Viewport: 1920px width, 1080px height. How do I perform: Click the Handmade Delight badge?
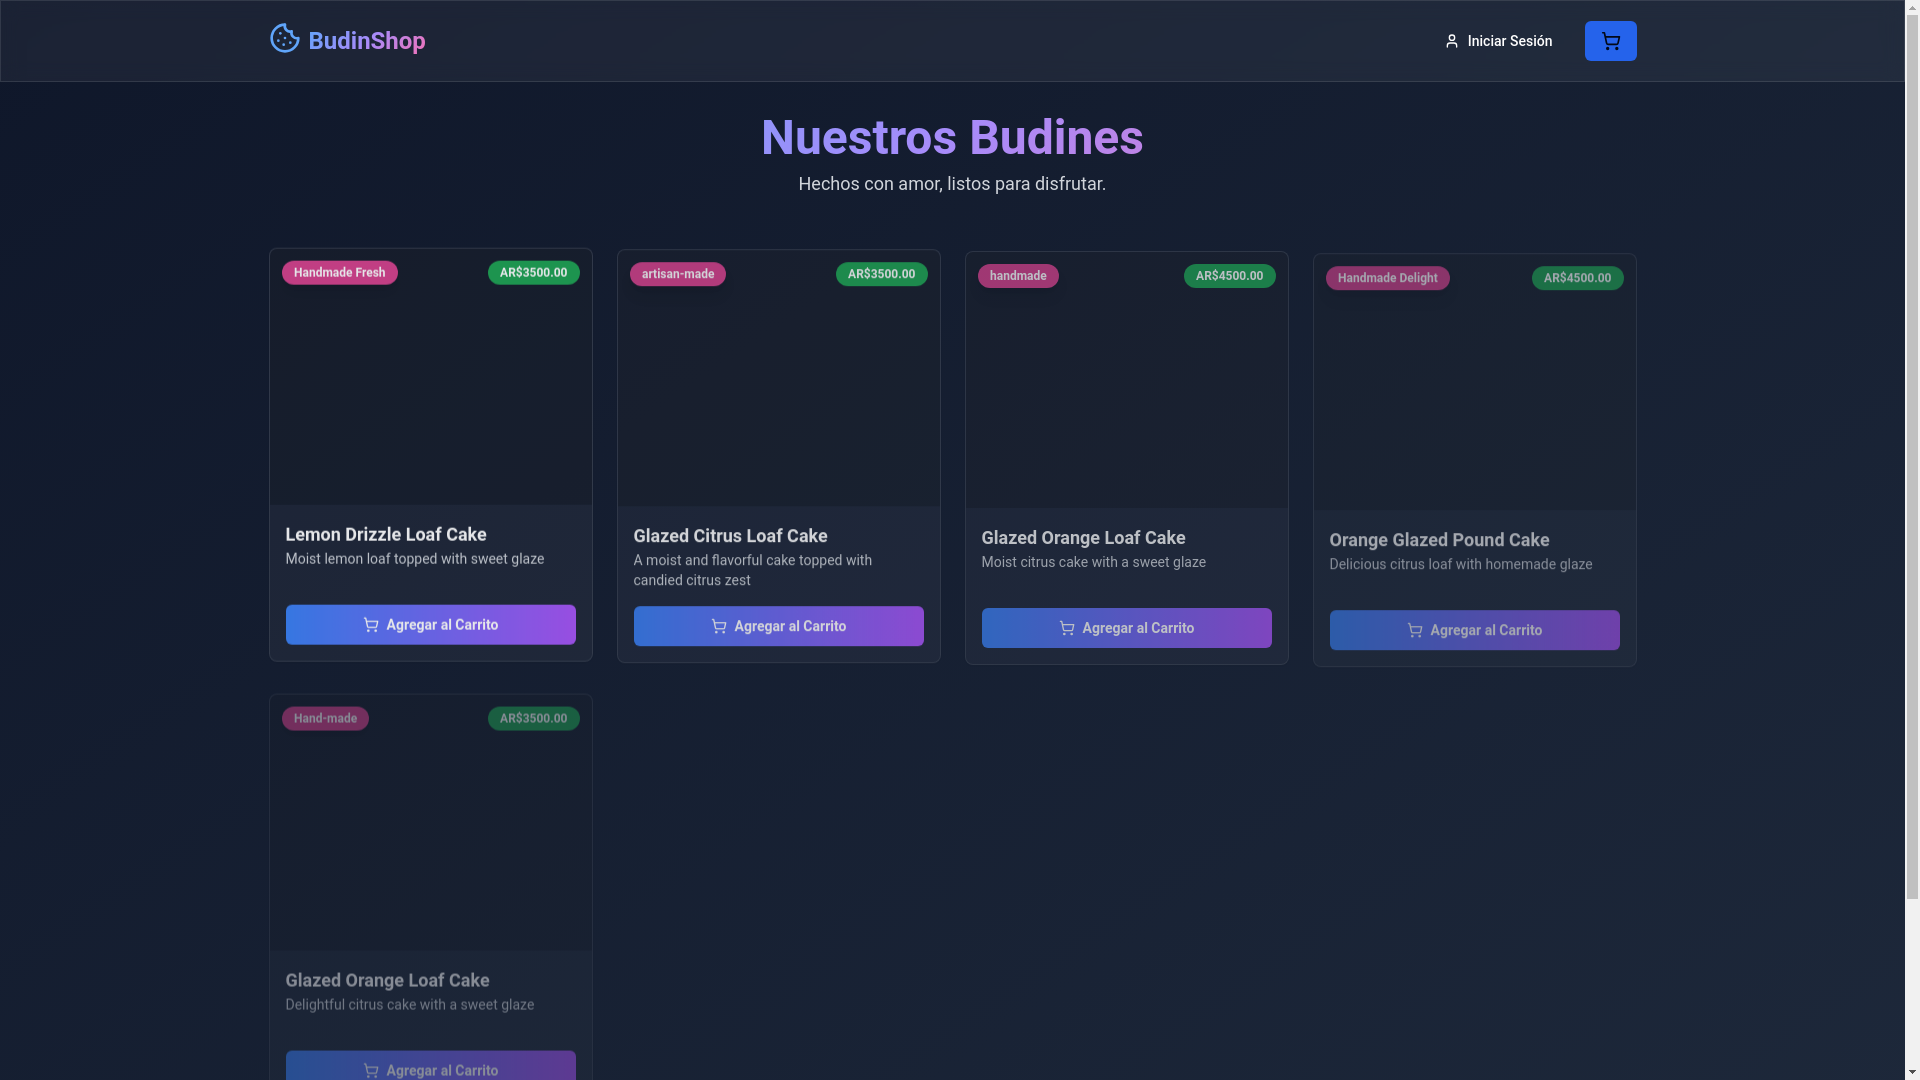click(1387, 278)
